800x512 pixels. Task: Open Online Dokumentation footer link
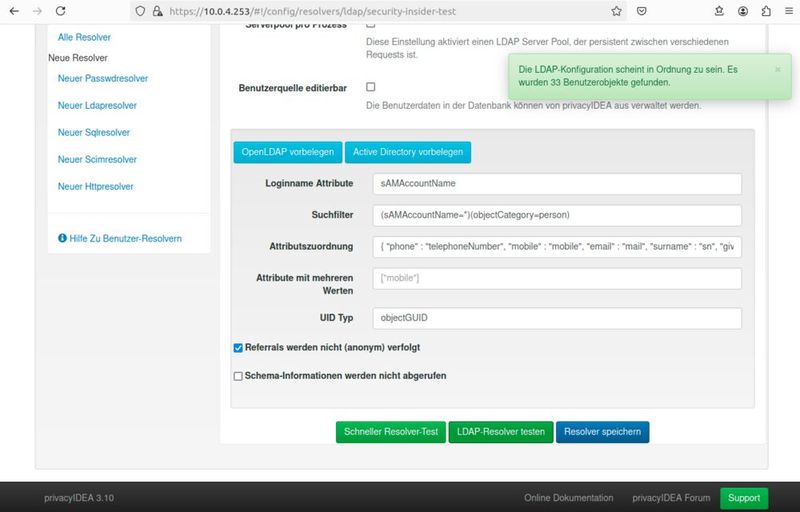pos(568,498)
